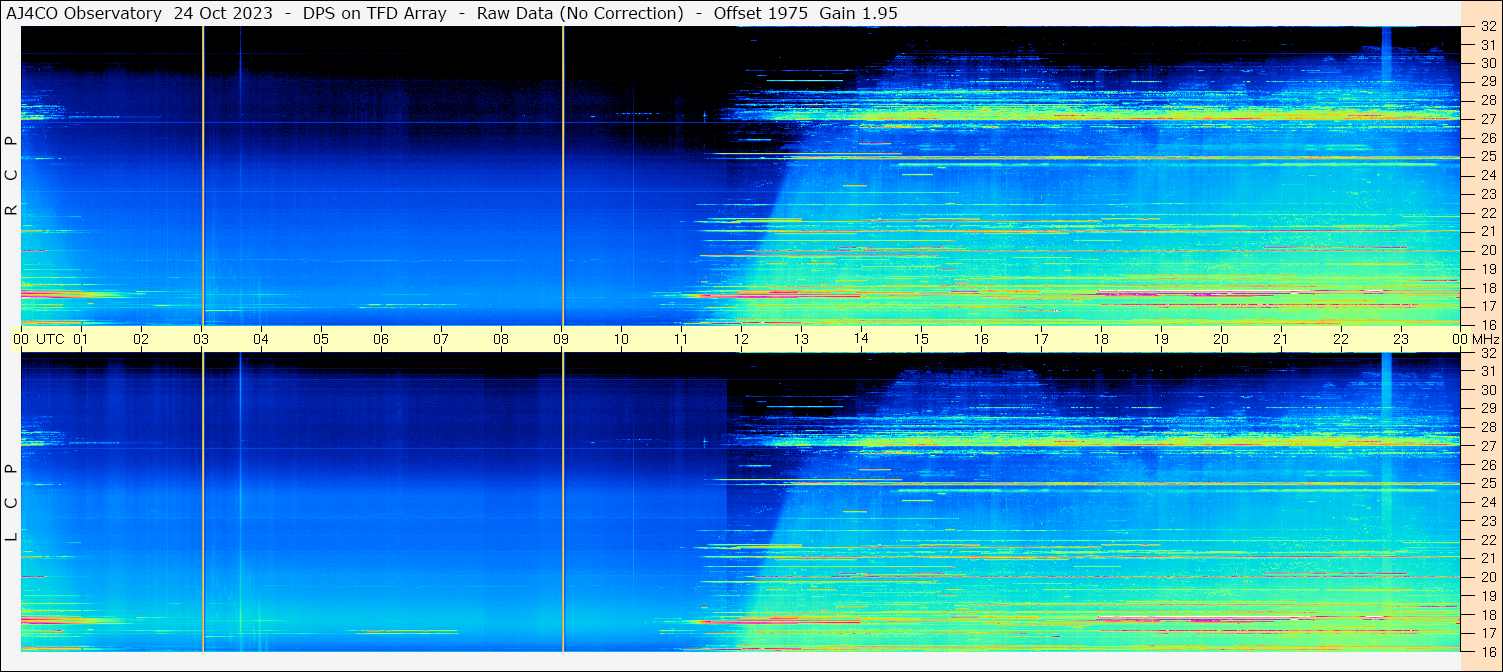Image resolution: width=1503 pixels, height=672 pixels.
Task: Click the "L C P" polarization label
Action: pyautogui.click(x=11, y=503)
